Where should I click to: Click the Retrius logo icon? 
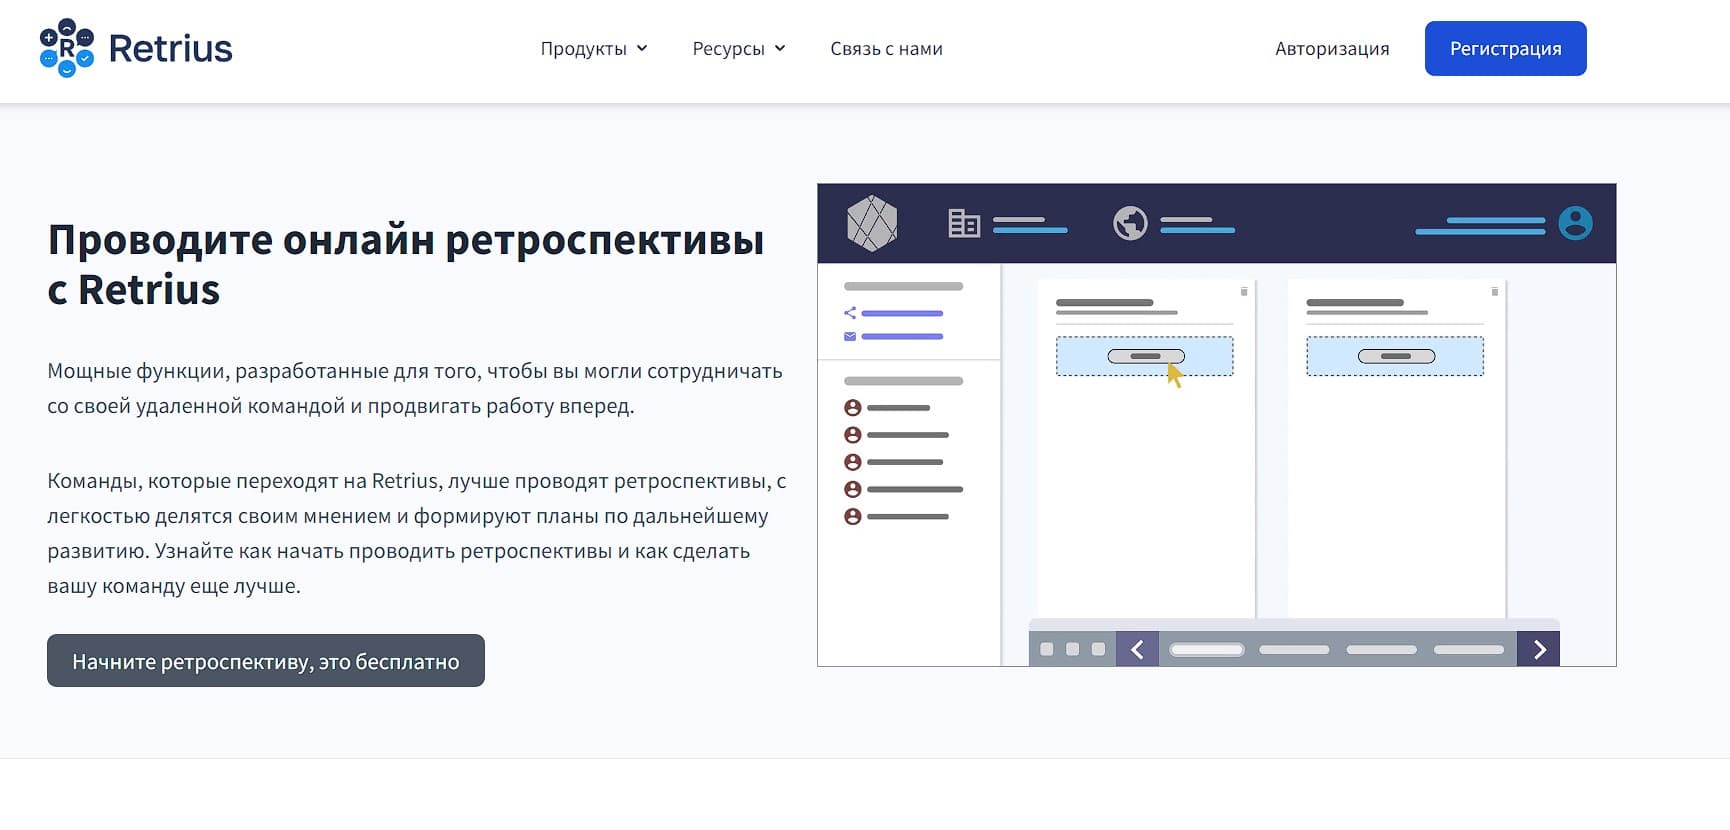pyautogui.click(x=66, y=48)
